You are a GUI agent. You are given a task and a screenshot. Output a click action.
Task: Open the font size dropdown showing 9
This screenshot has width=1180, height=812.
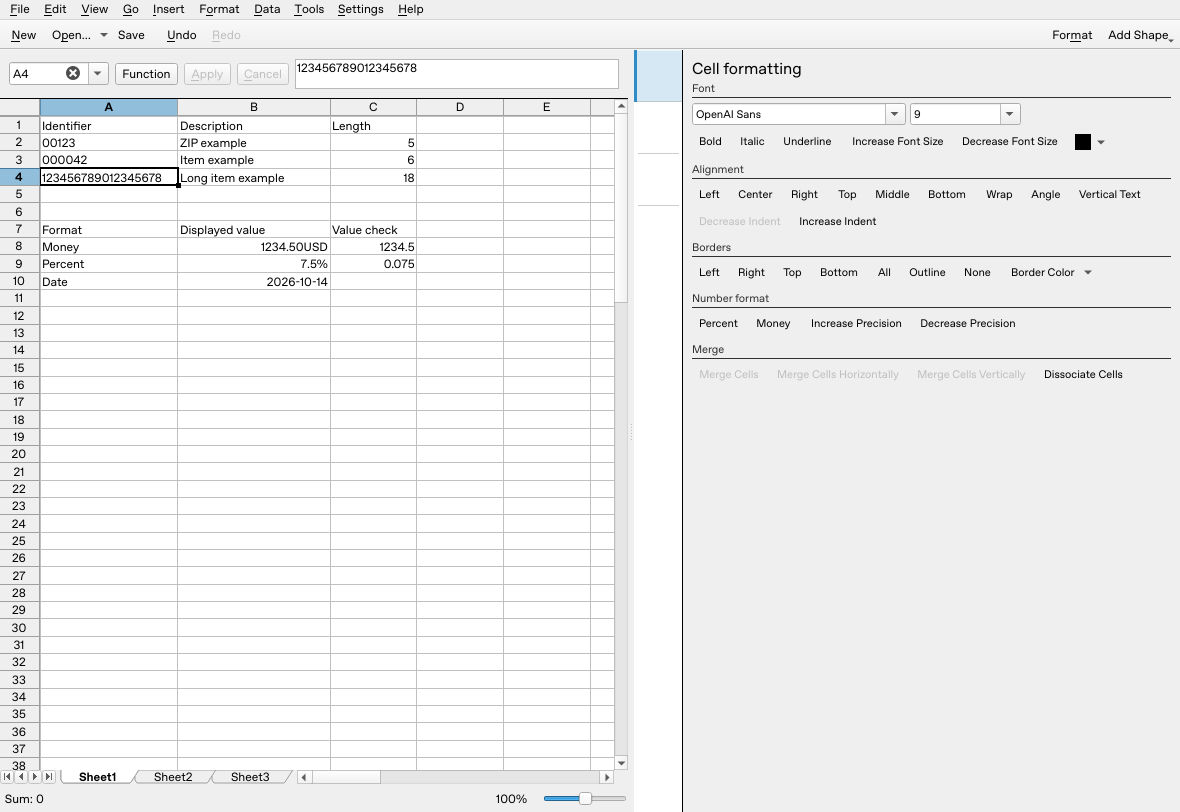pos(1010,114)
